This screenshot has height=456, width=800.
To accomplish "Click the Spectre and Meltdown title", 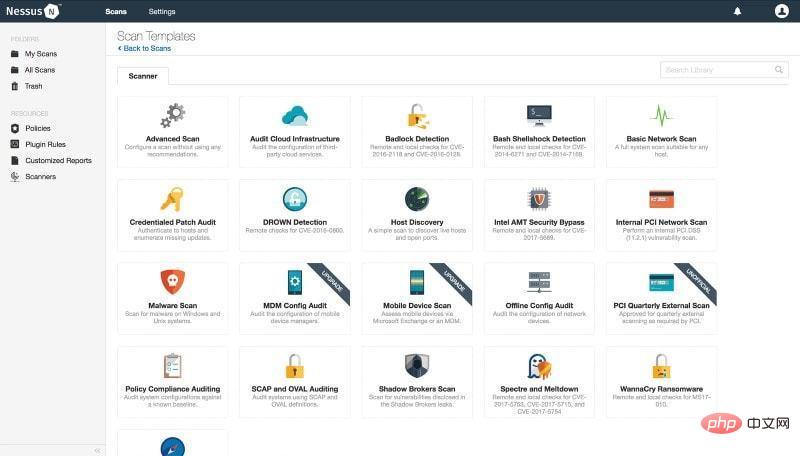I will click(539, 389).
